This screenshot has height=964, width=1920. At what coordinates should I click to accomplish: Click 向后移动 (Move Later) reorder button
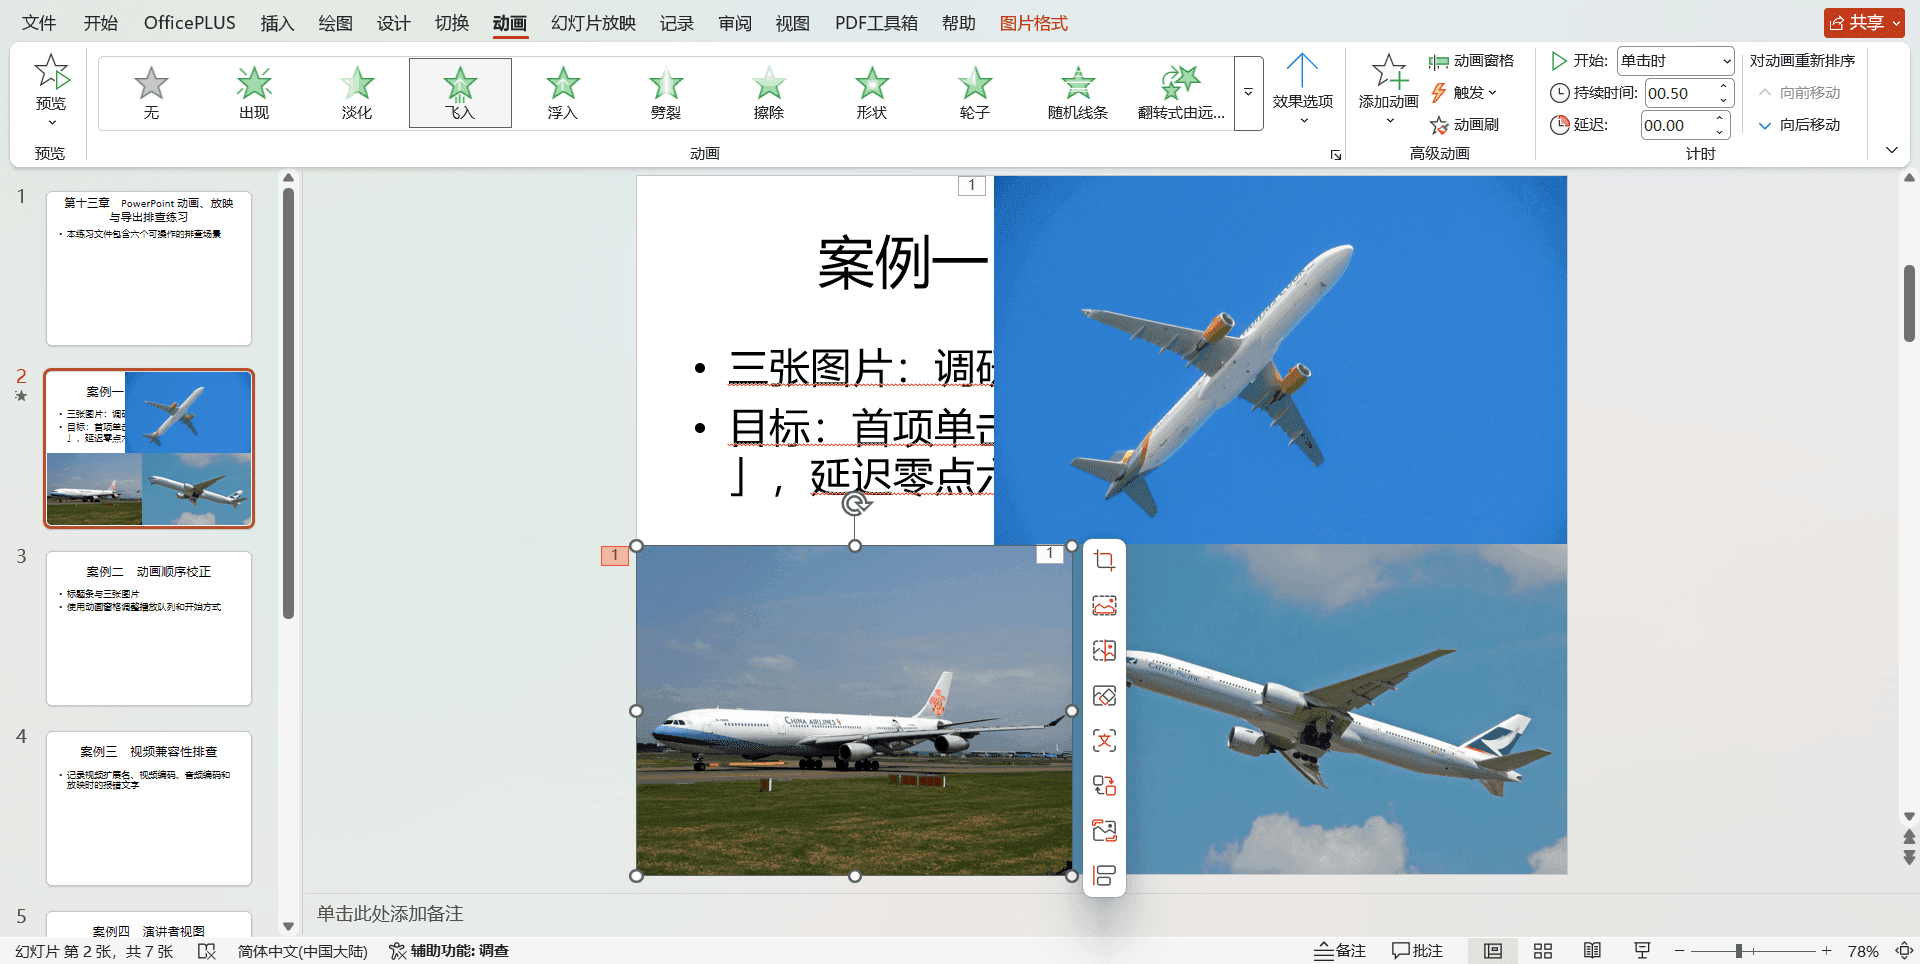[x=1799, y=125]
